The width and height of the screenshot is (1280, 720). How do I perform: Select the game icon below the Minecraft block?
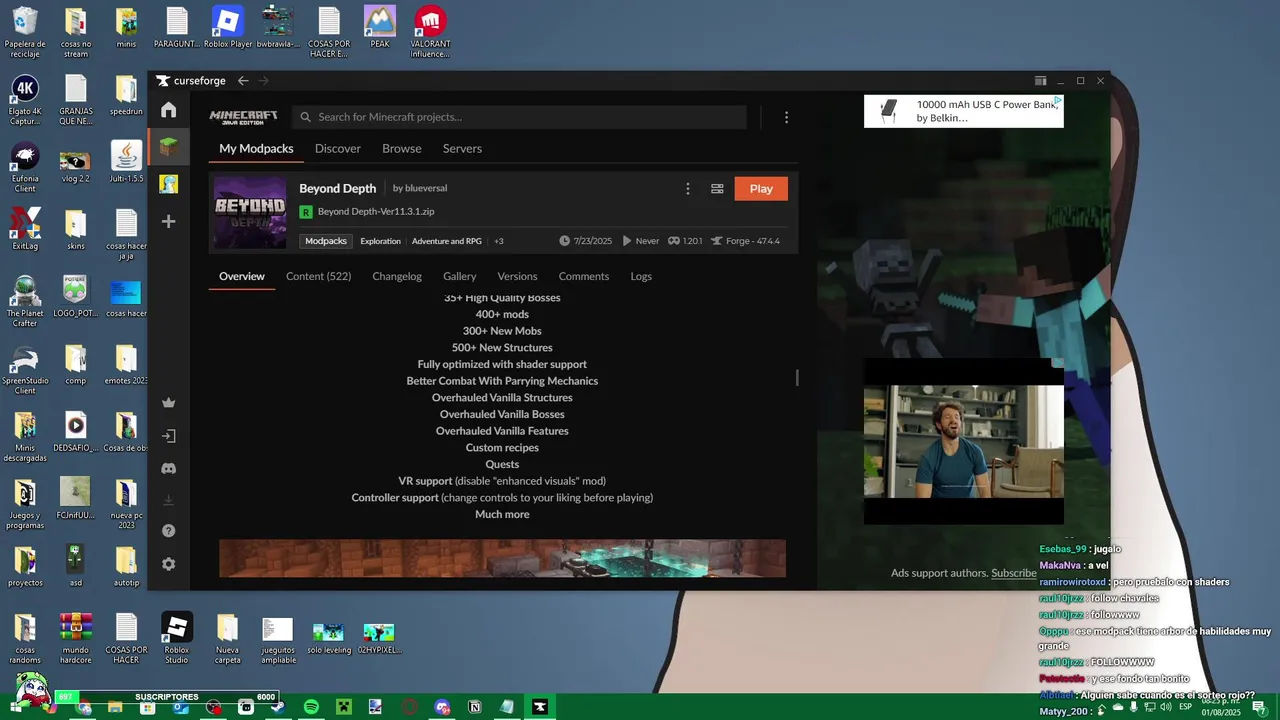(168, 184)
